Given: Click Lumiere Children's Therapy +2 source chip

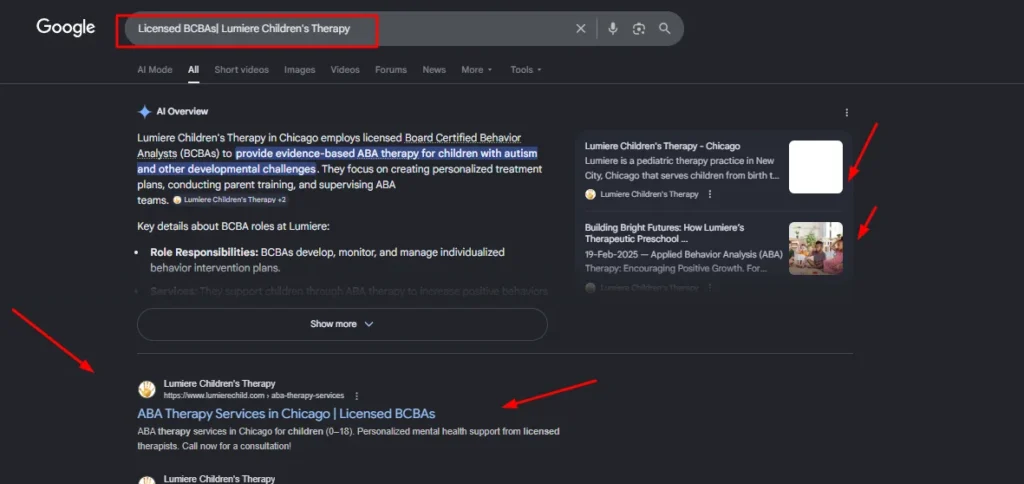Looking at the screenshot, I should (x=229, y=200).
